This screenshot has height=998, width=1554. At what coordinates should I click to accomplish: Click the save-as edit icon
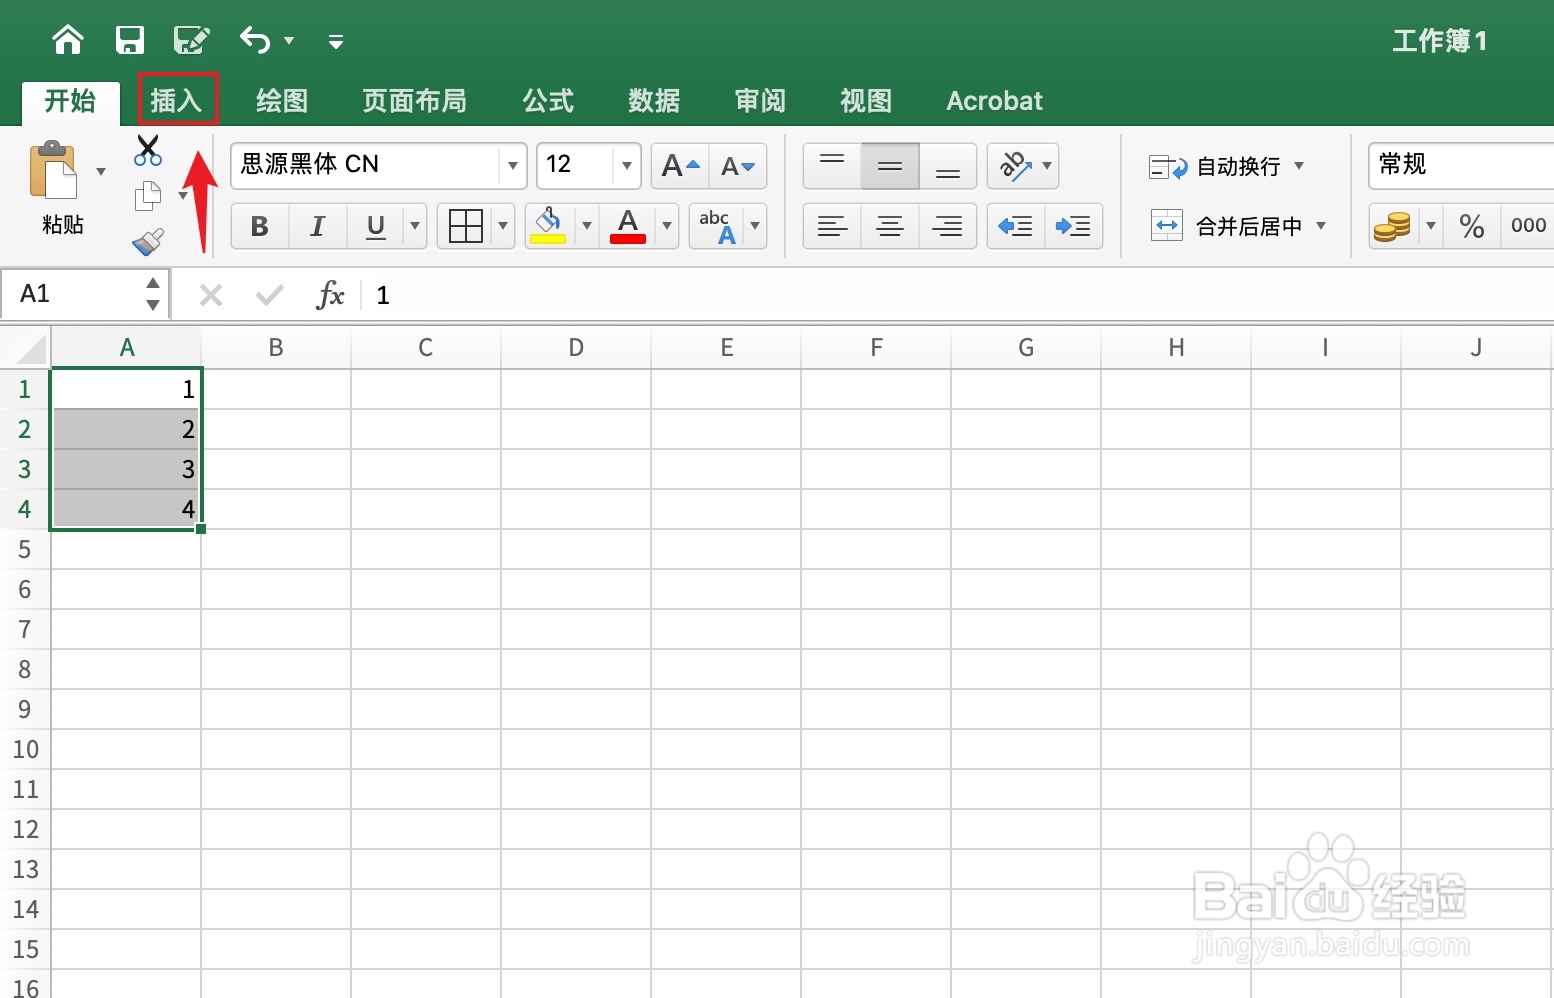[191, 40]
